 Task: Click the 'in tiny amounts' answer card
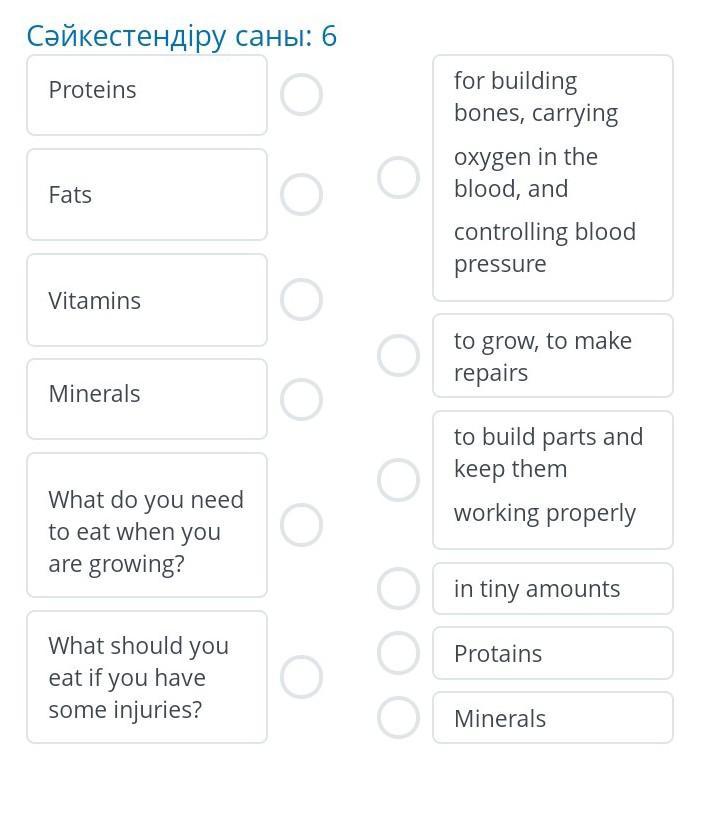[552, 588]
